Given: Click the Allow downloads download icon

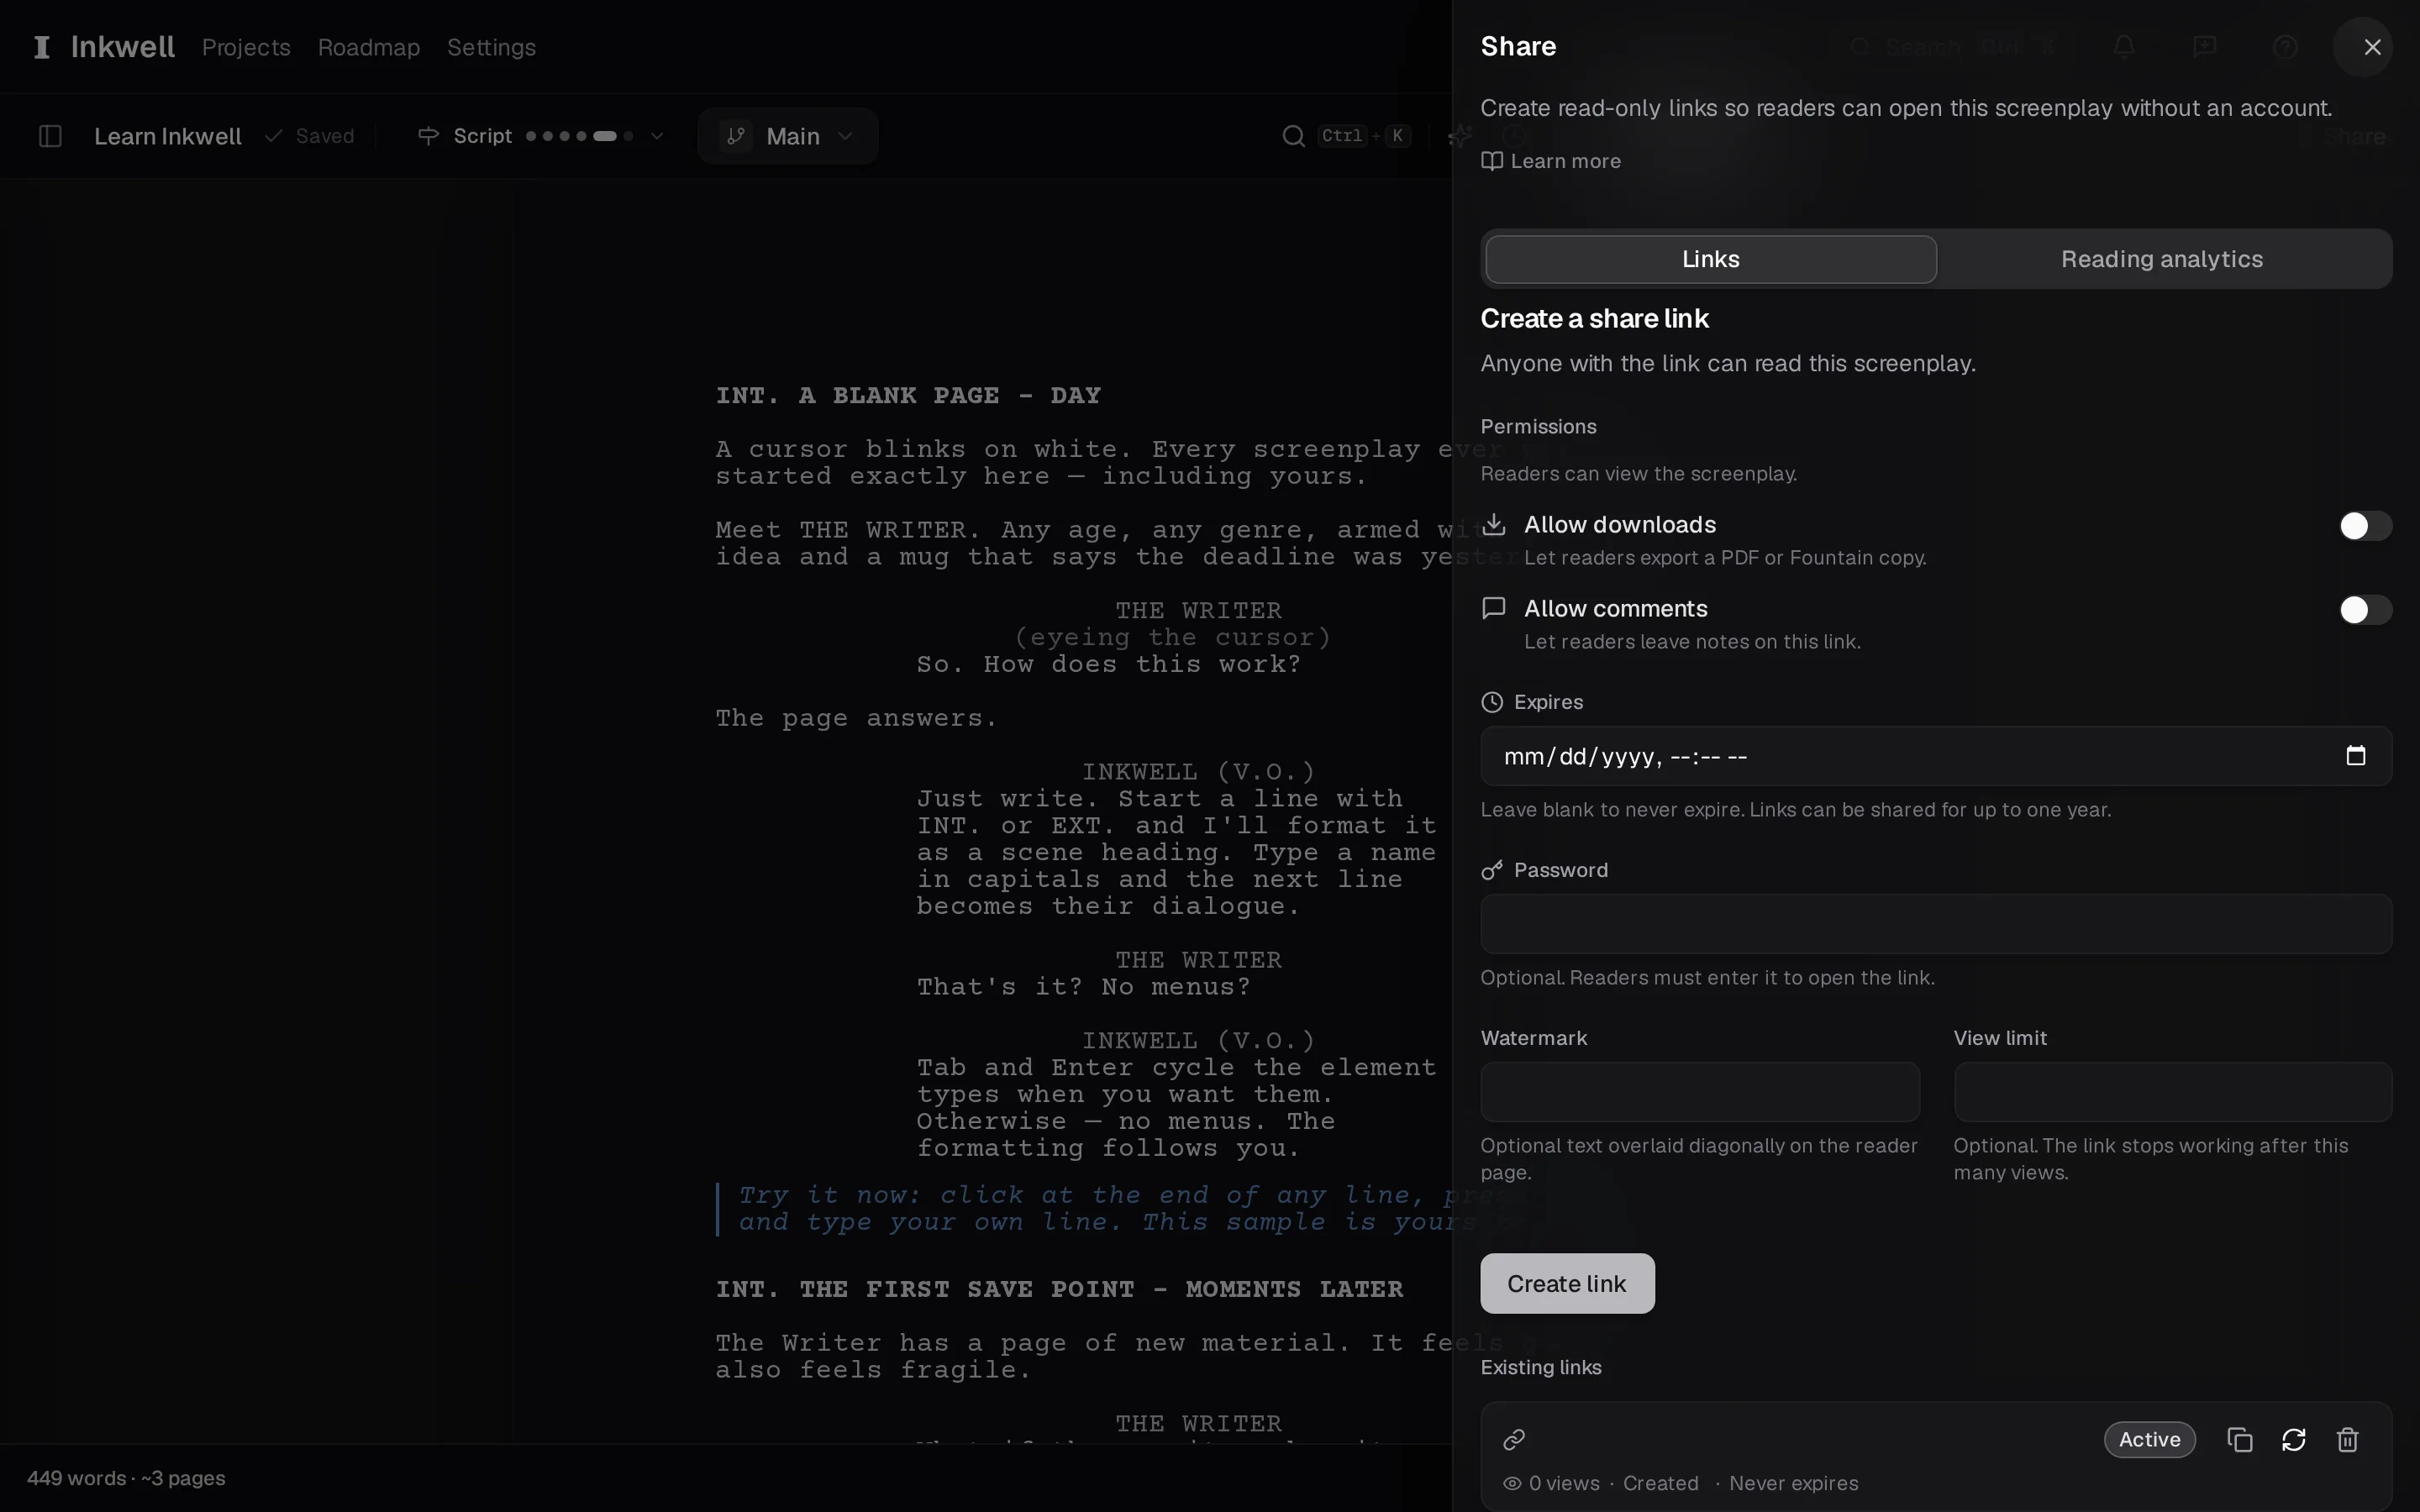Looking at the screenshot, I should 1493,524.
